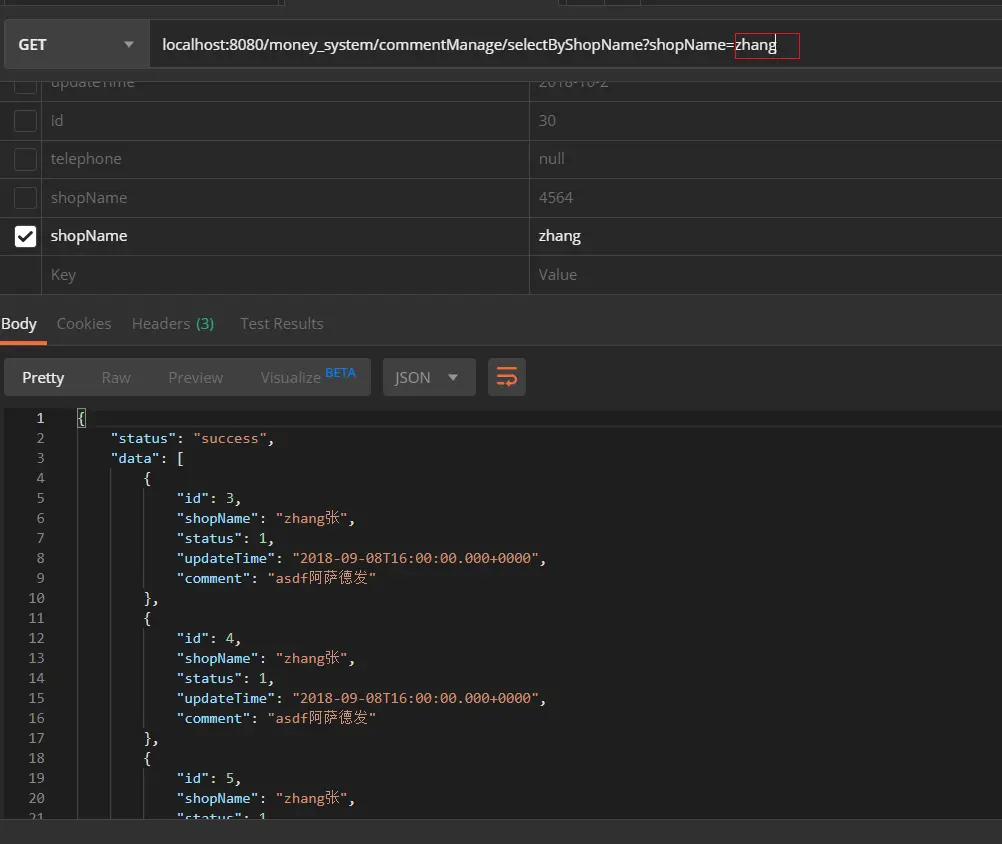Open the Visualize BETA view

[x=308, y=376]
